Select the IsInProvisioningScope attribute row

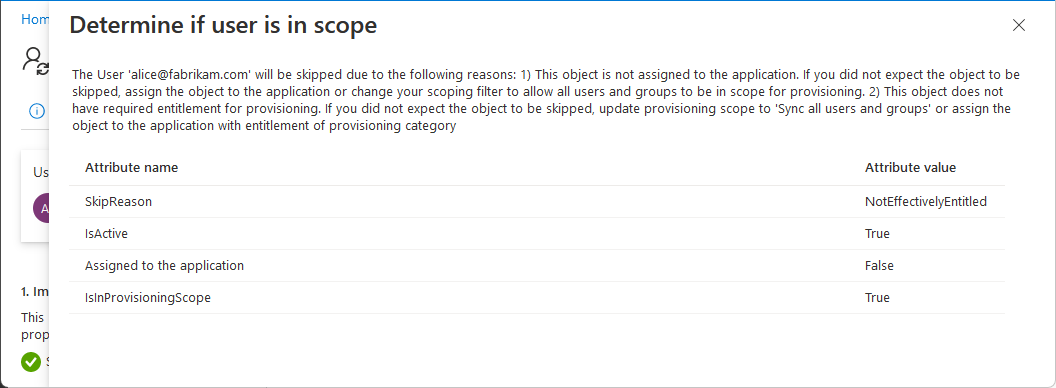click(x=537, y=298)
